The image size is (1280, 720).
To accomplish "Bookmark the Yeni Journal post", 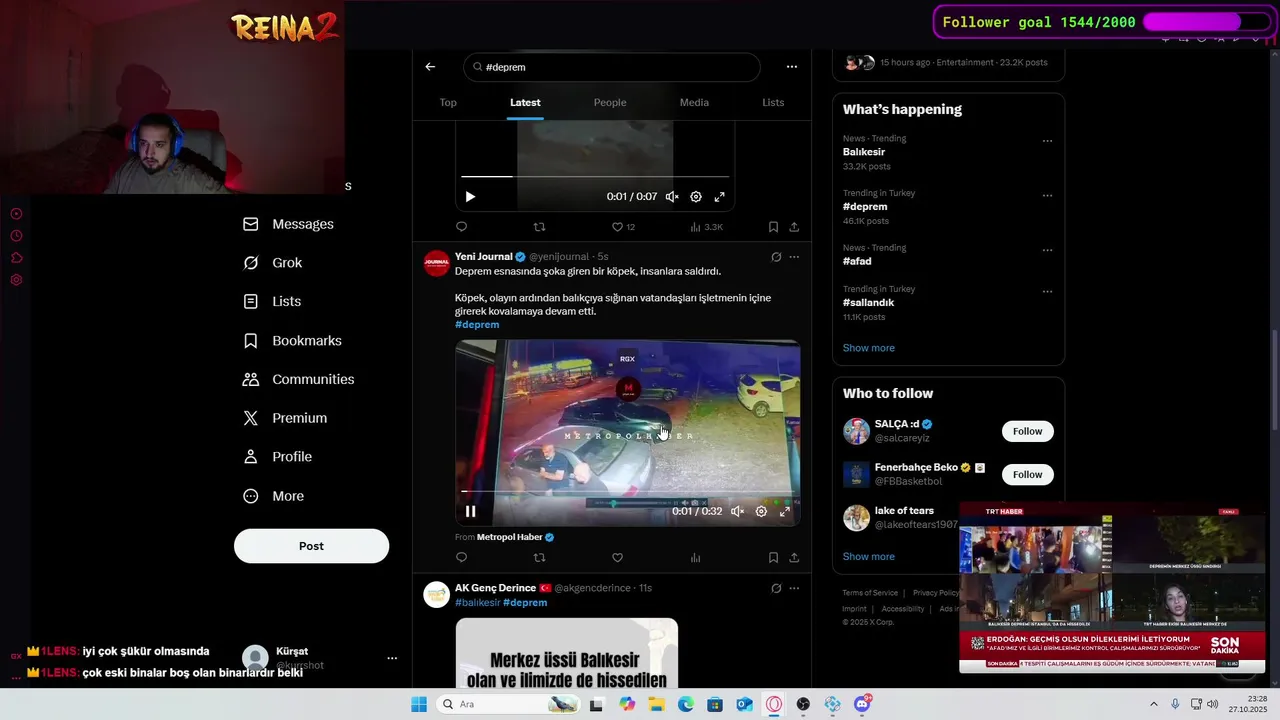I will (773, 557).
